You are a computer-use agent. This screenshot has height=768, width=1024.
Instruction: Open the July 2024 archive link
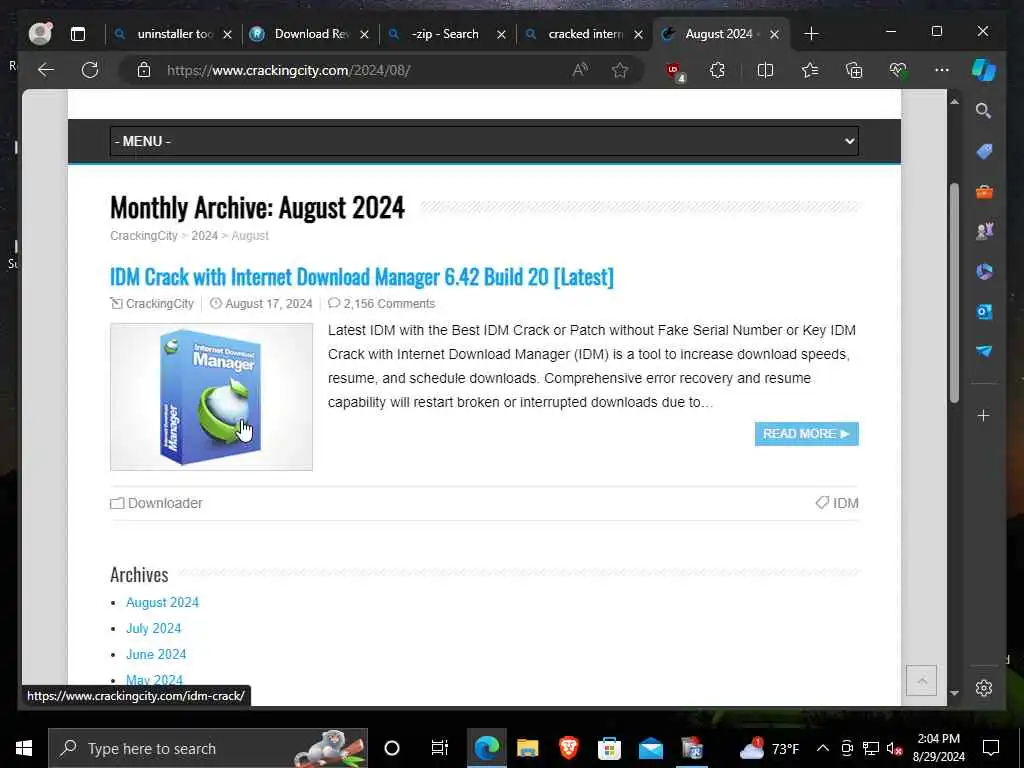pos(153,628)
